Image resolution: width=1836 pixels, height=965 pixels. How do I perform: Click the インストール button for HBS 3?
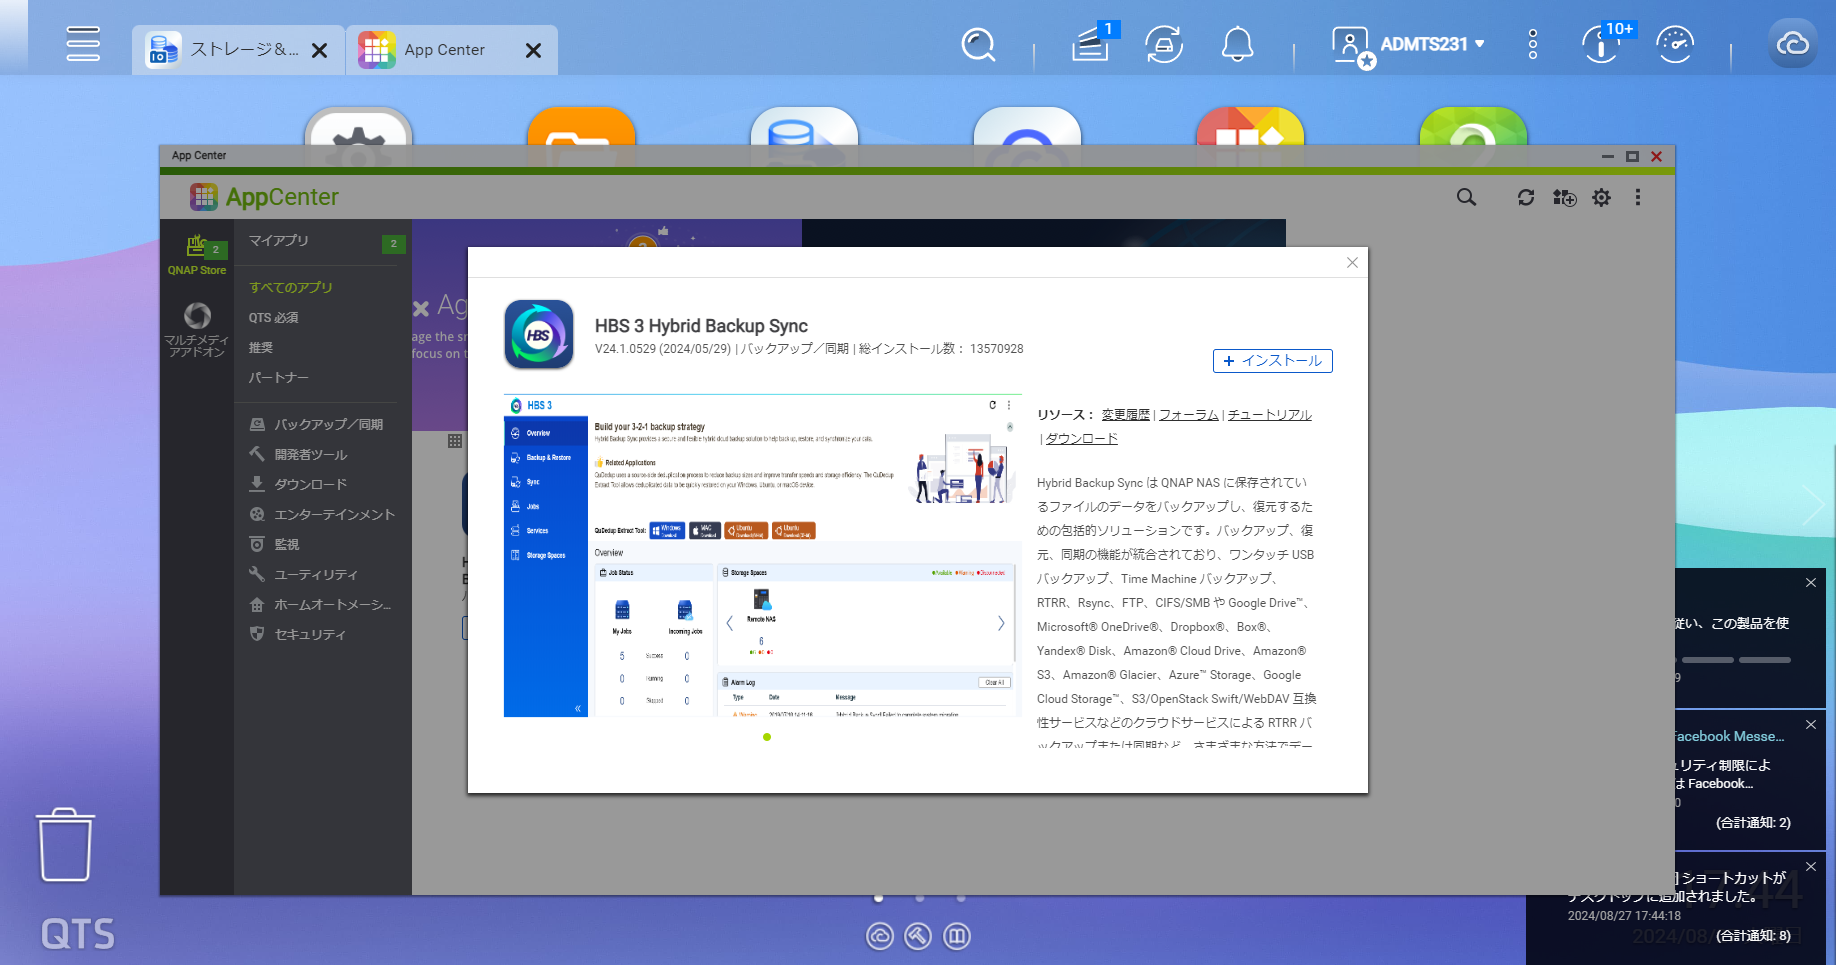tap(1273, 361)
